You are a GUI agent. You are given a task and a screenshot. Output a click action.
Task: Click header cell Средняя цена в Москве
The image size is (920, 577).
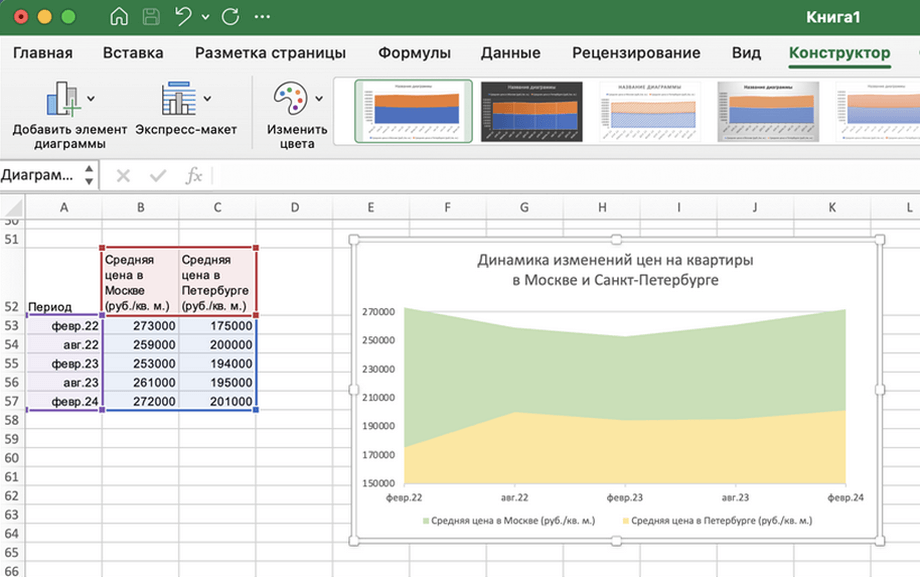point(141,282)
